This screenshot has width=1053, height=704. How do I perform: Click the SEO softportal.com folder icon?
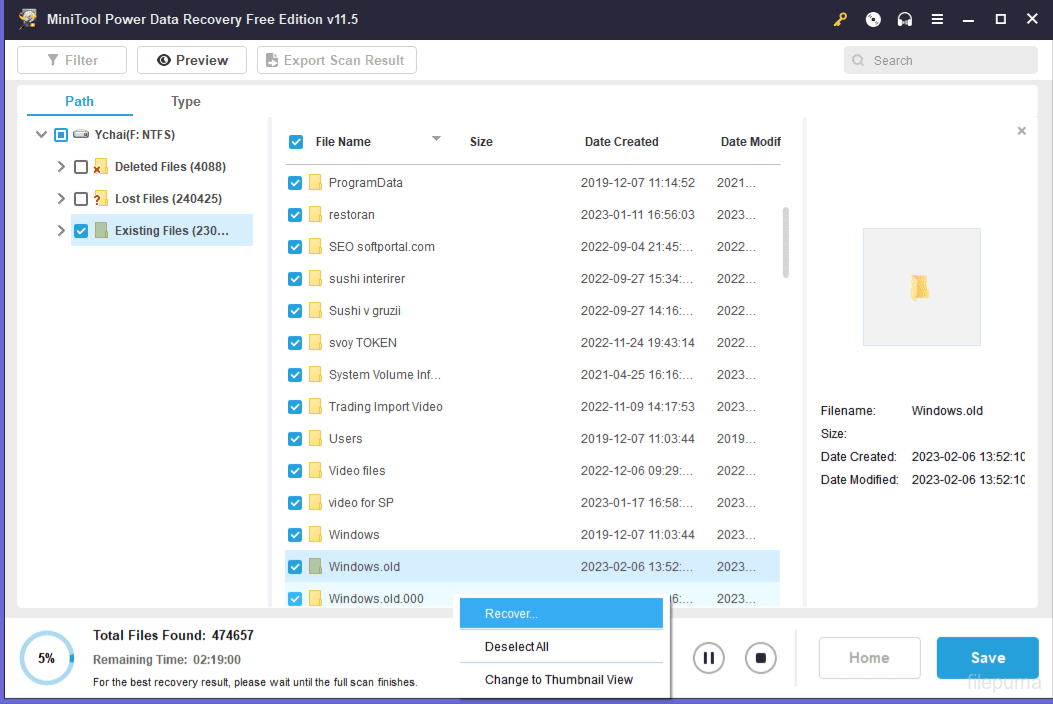[x=315, y=247]
